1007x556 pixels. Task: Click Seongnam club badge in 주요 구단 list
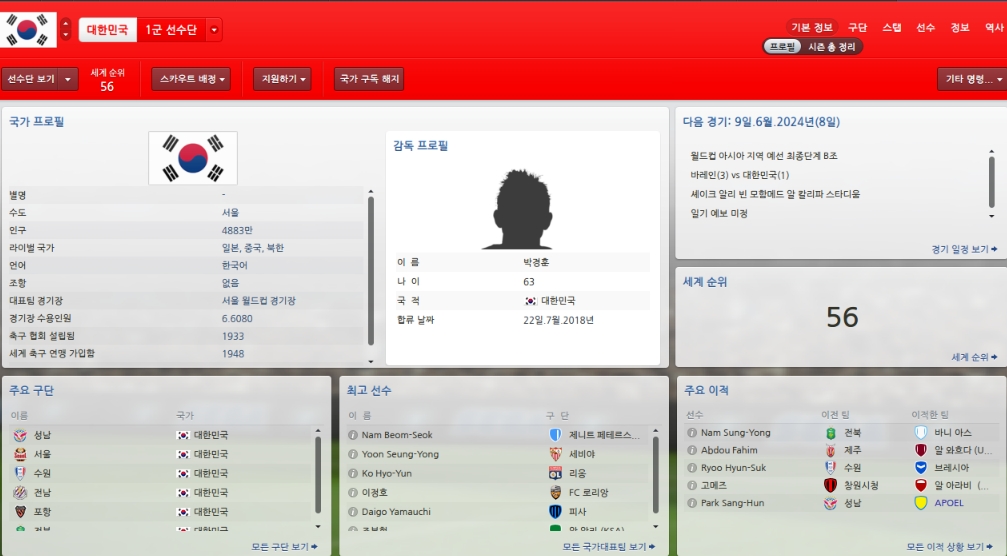point(21,435)
